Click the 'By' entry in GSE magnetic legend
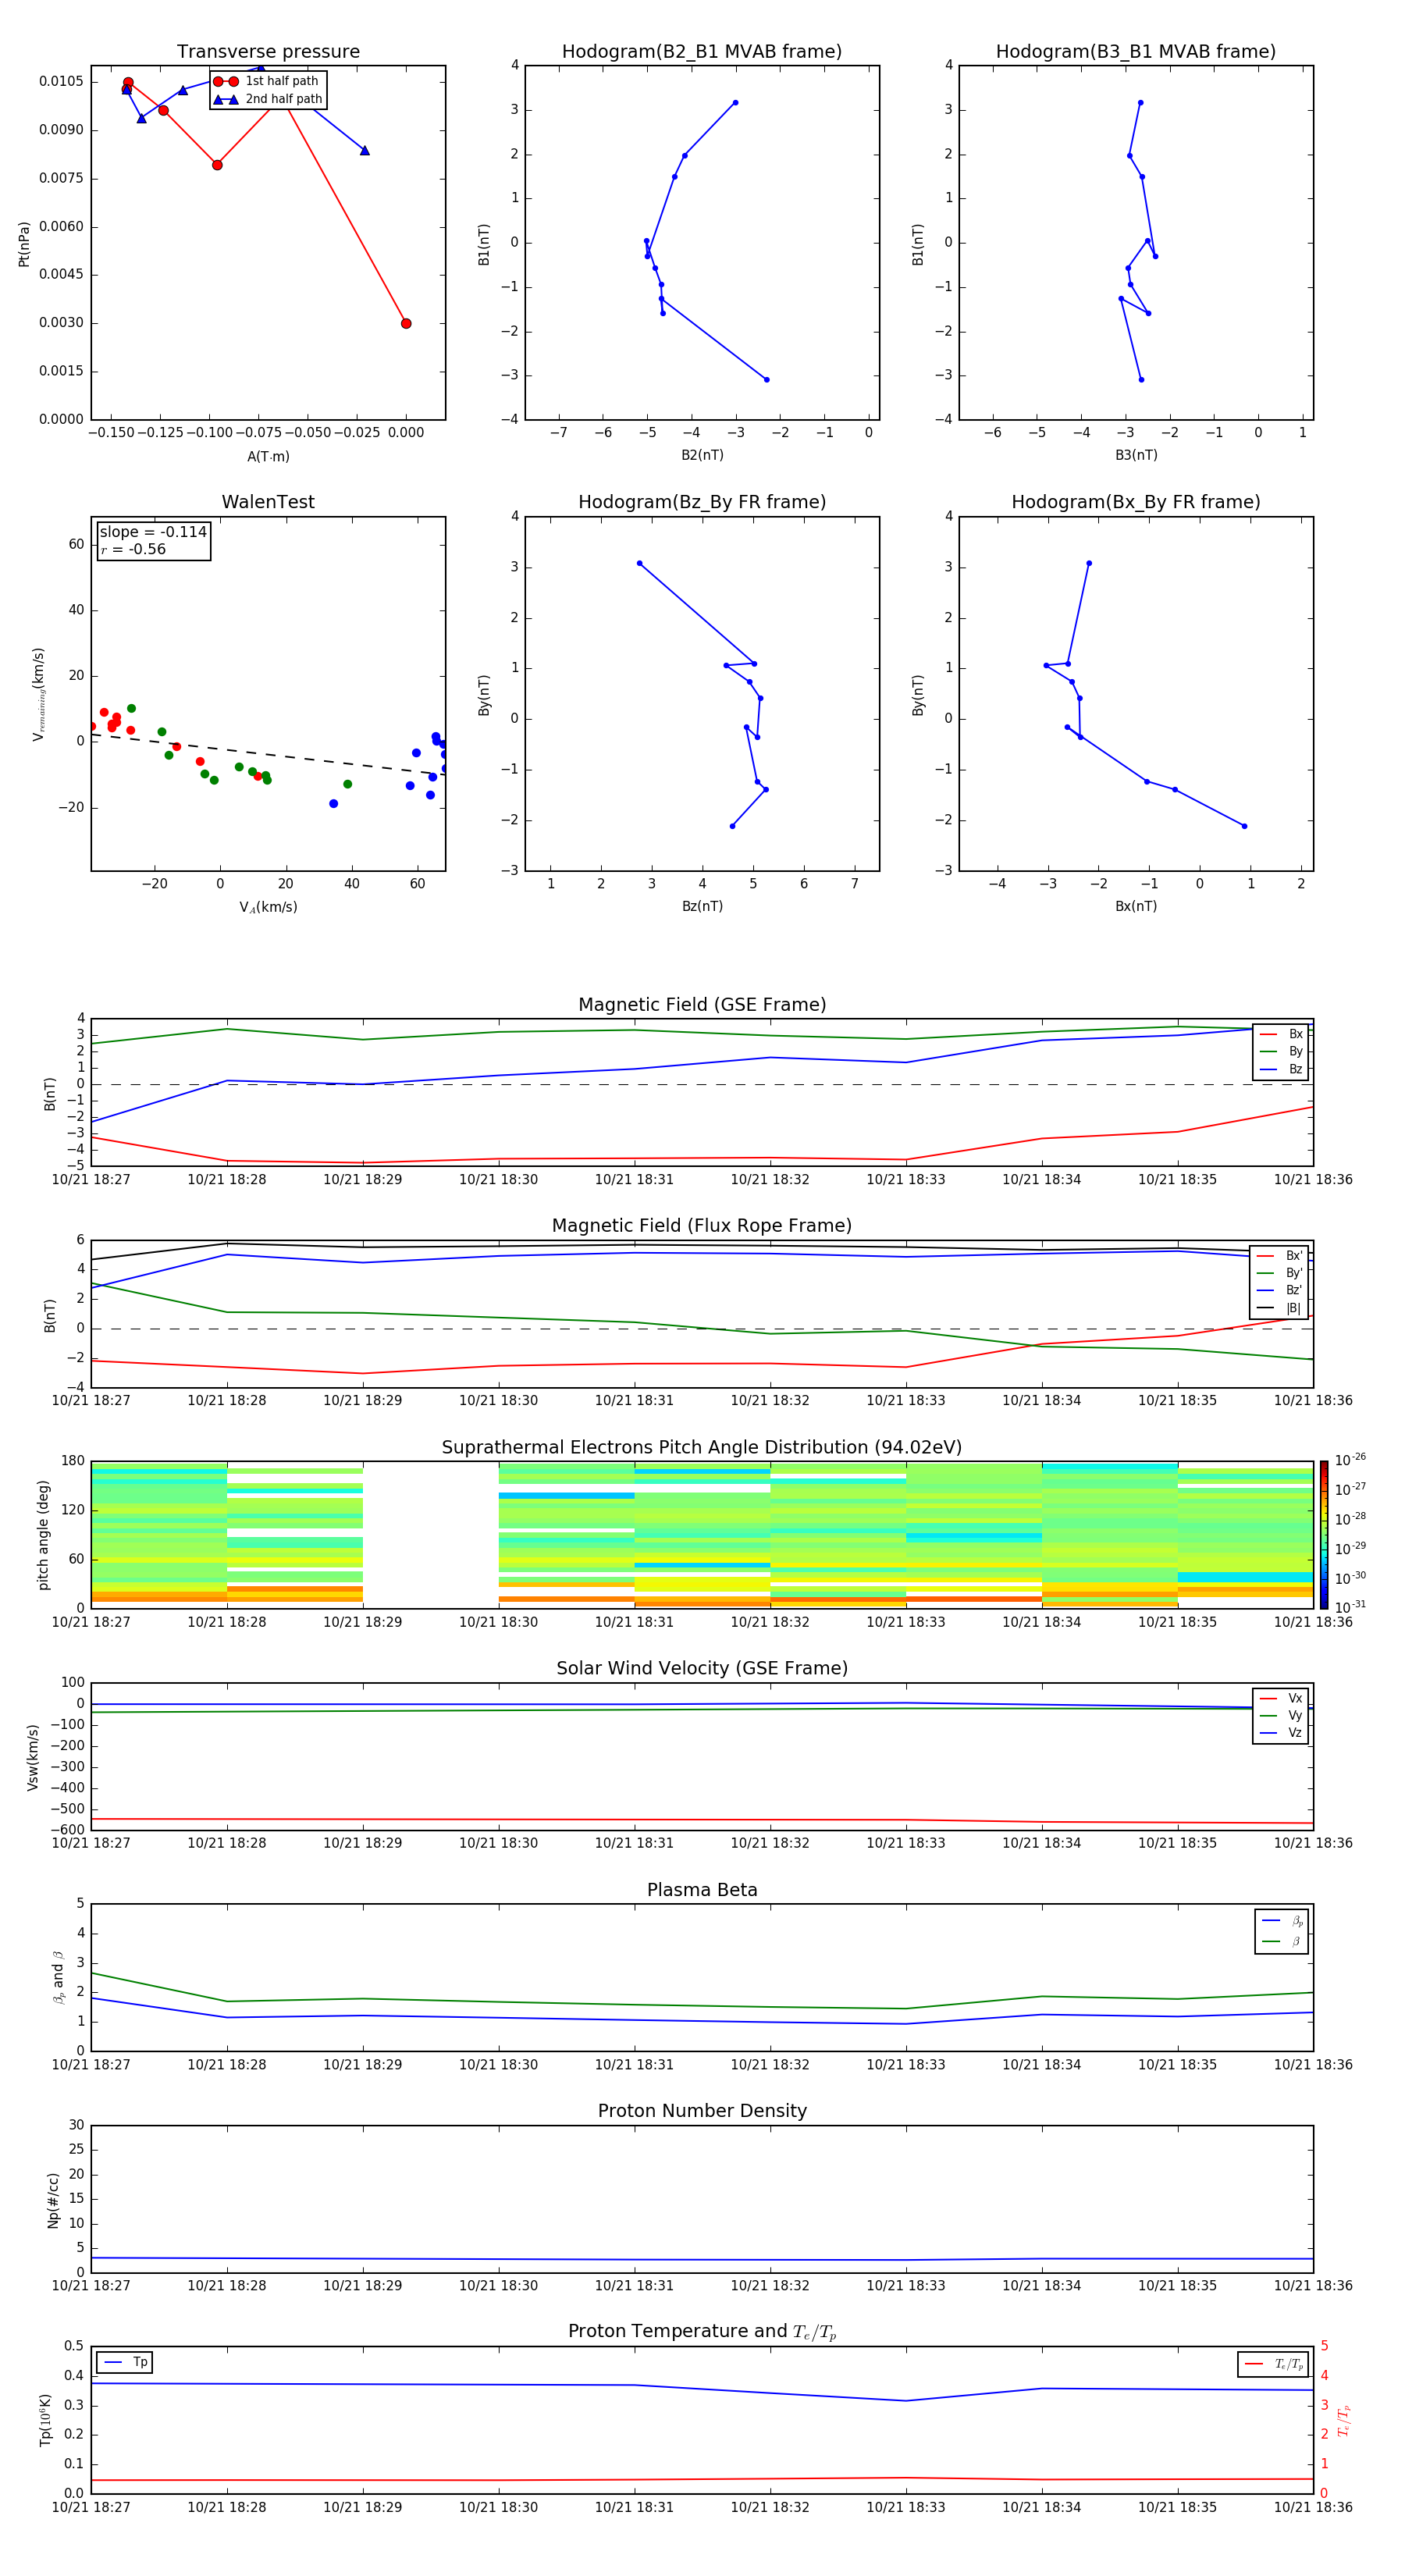The height and width of the screenshot is (2576, 1405). pyautogui.click(x=1282, y=1051)
